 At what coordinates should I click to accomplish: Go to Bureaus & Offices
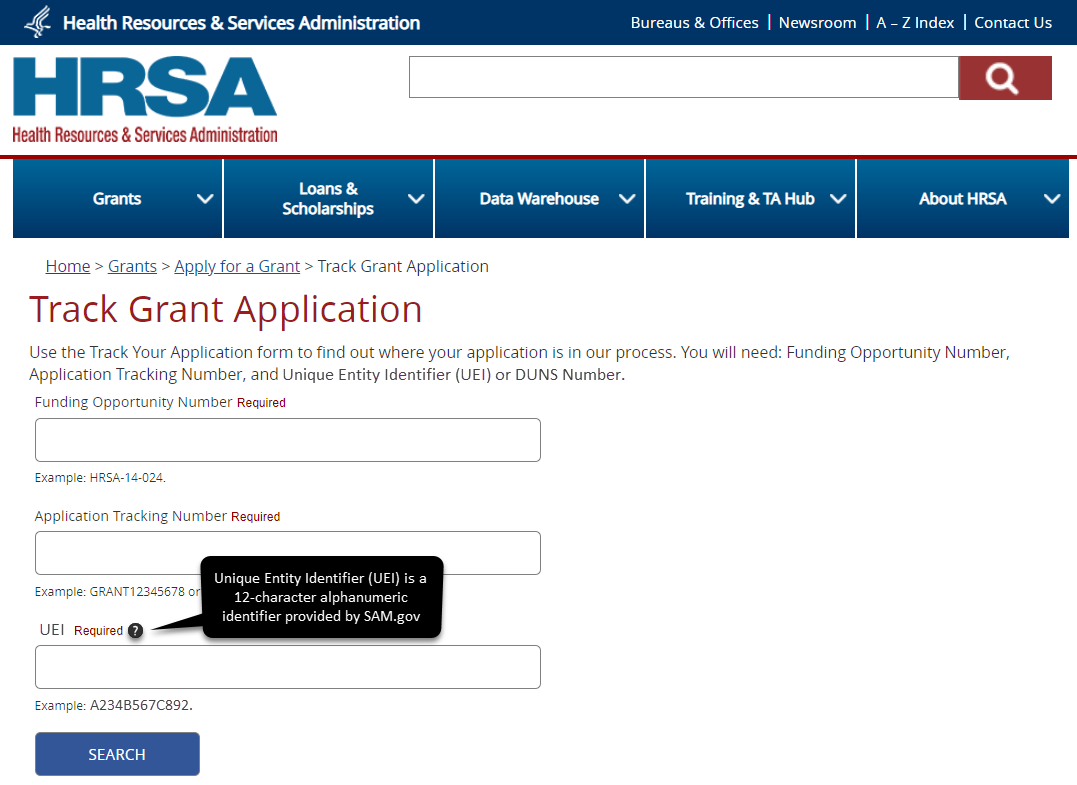pyautogui.click(x=694, y=23)
